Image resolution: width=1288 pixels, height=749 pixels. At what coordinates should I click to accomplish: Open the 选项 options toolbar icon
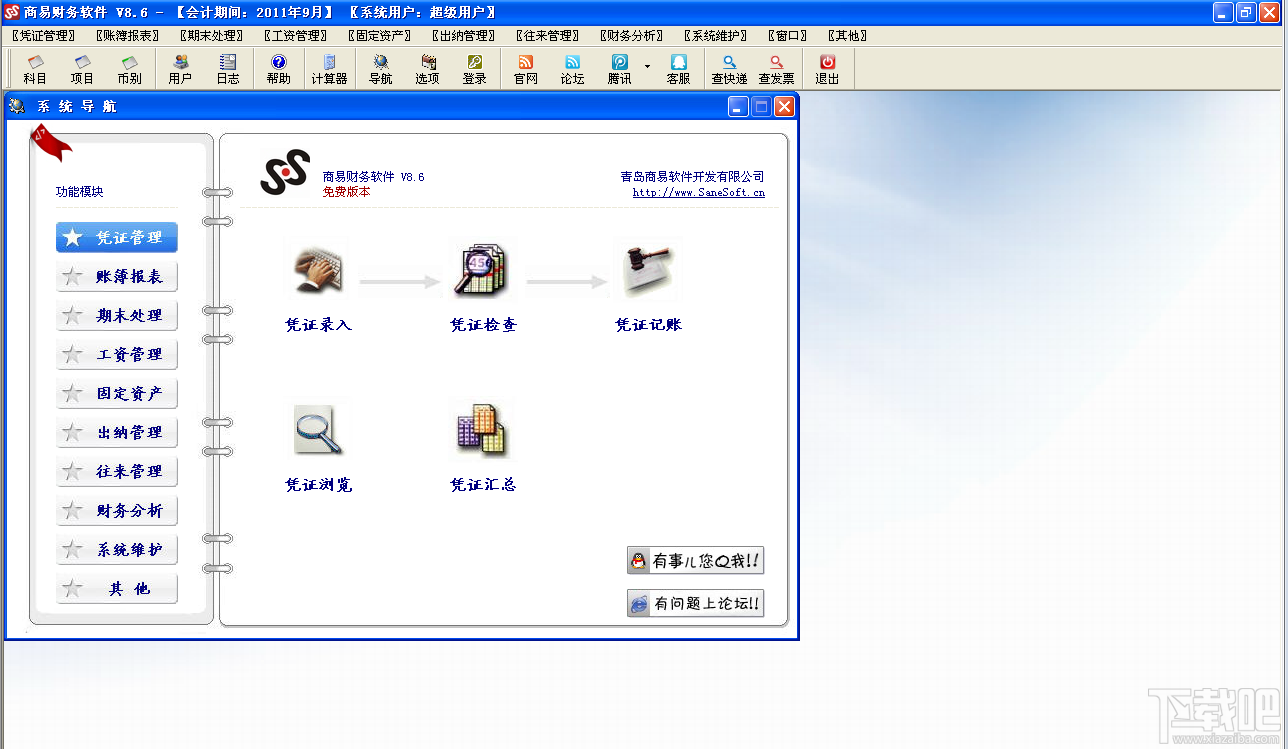(427, 68)
